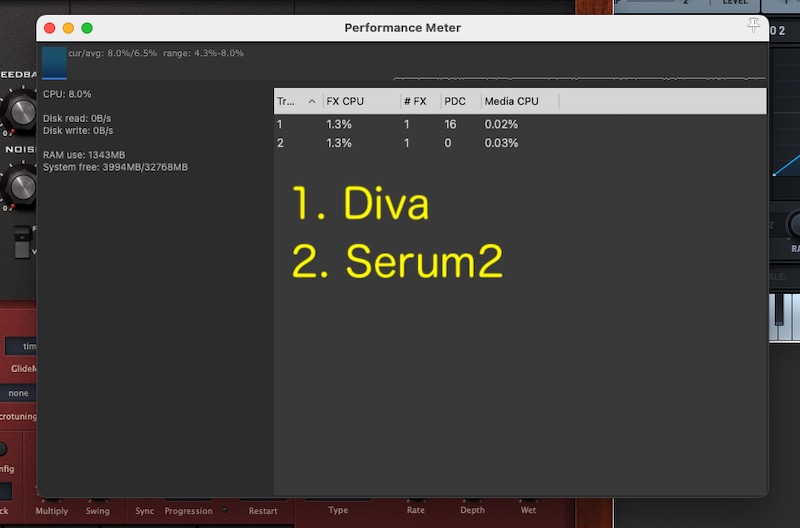Pin the Performance Meter window on top

tap(753, 24)
